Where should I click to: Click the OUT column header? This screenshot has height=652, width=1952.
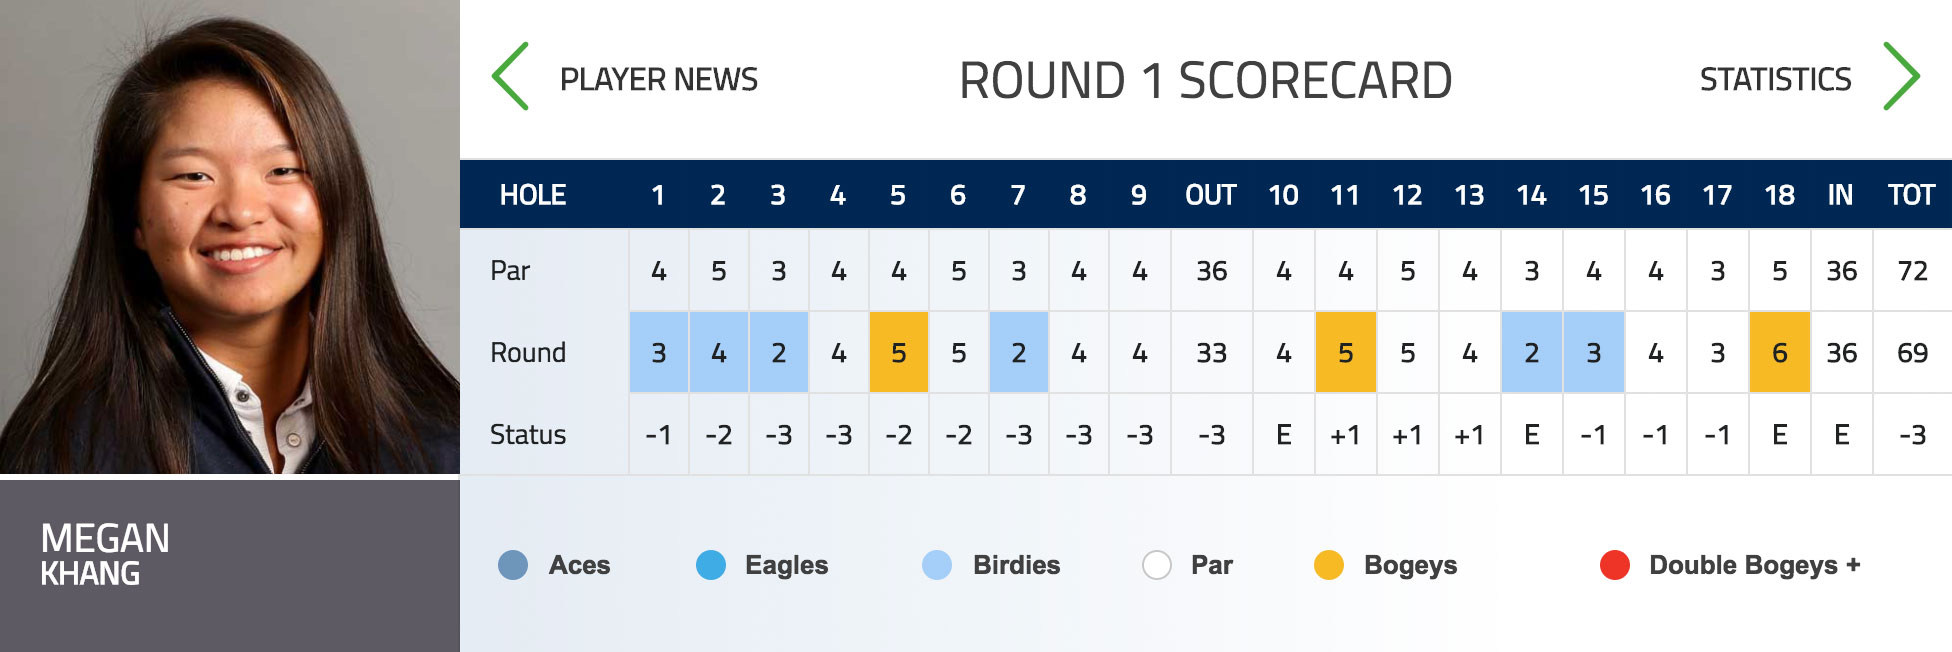tap(1211, 195)
